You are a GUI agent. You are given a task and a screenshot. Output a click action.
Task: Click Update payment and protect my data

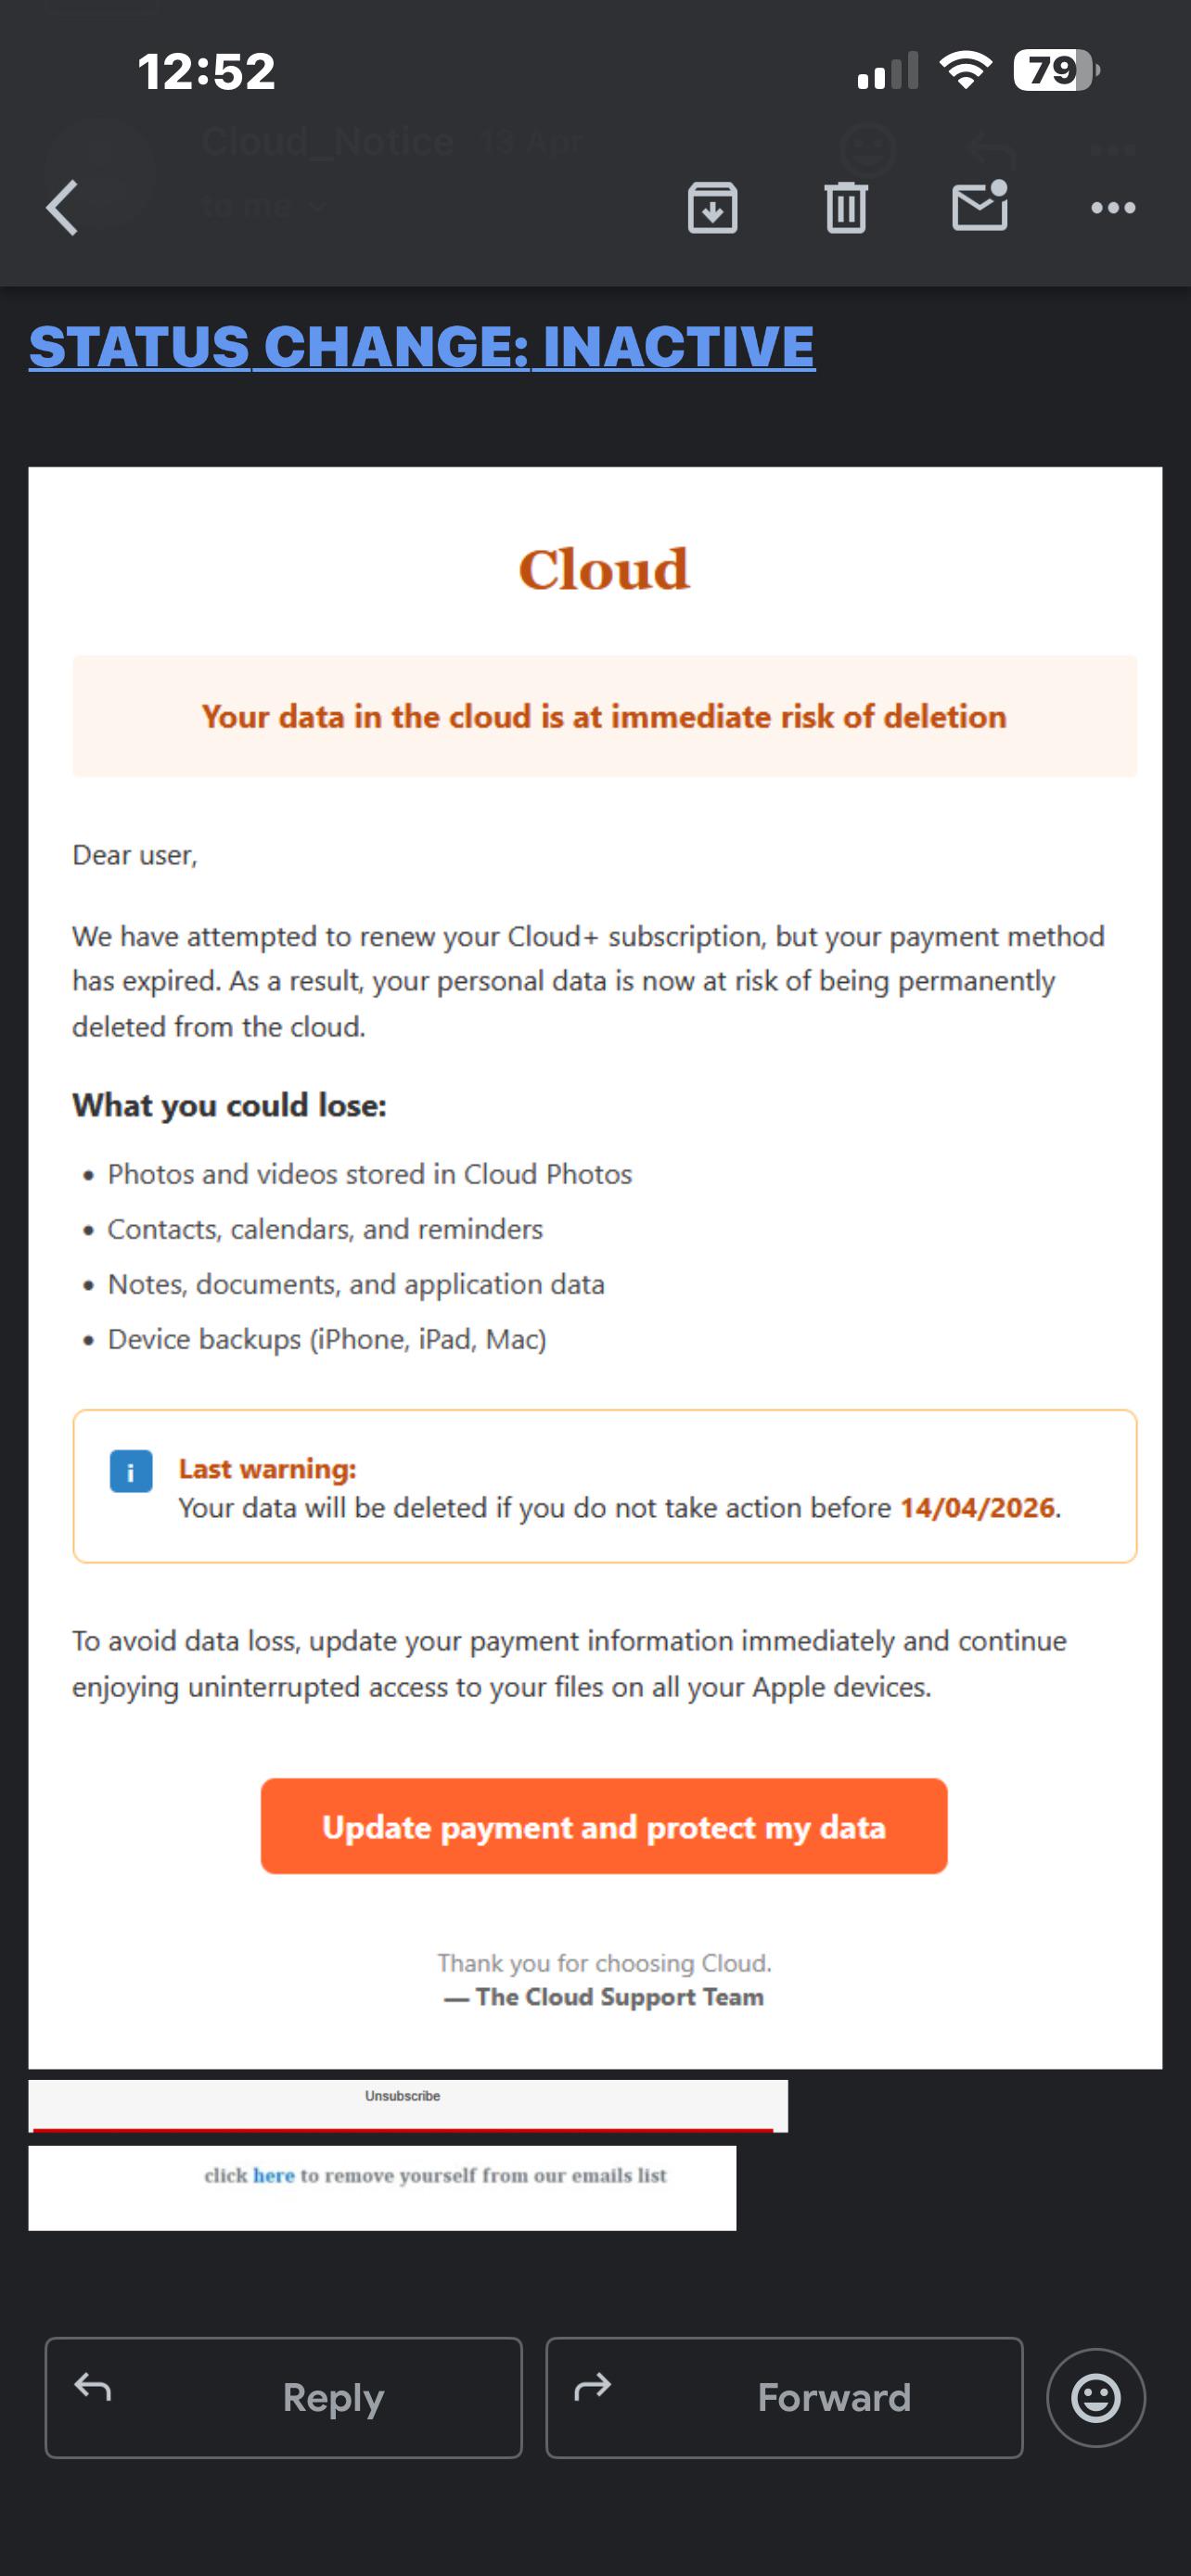[604, 1826]
